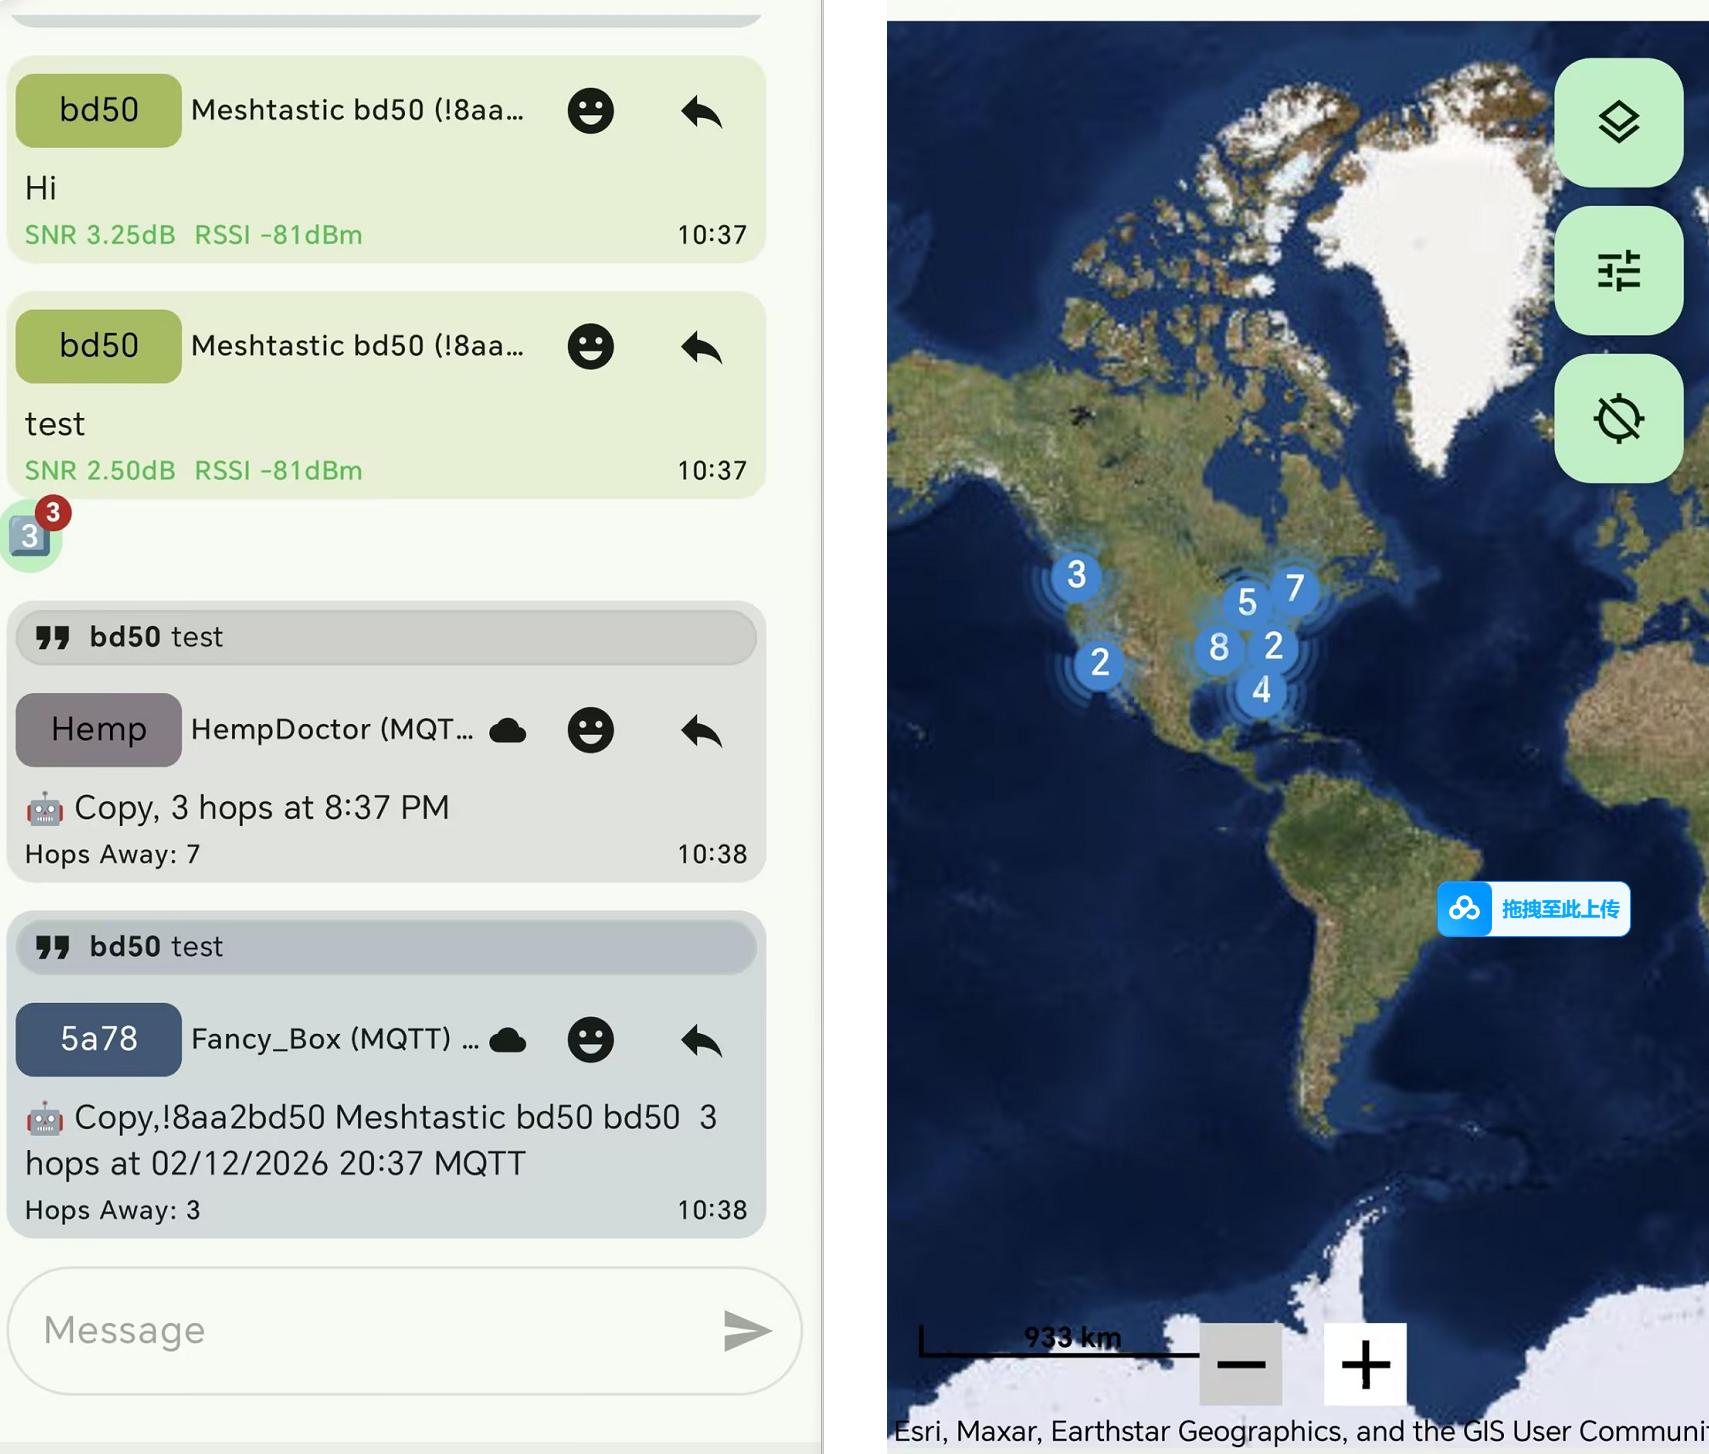This screenshot has width=1709, height=1454.
Task: Toggle my location tracking on map
Action: (x=1617, y=419)
